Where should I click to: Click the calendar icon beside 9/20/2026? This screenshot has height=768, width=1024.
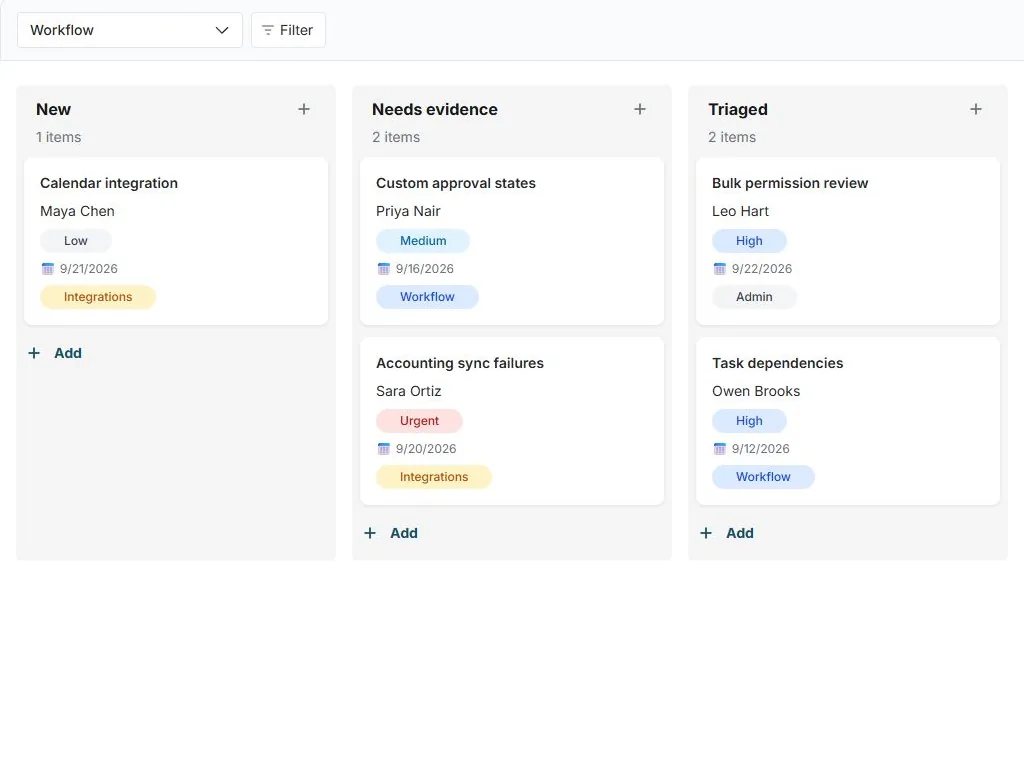click(384, 449)
